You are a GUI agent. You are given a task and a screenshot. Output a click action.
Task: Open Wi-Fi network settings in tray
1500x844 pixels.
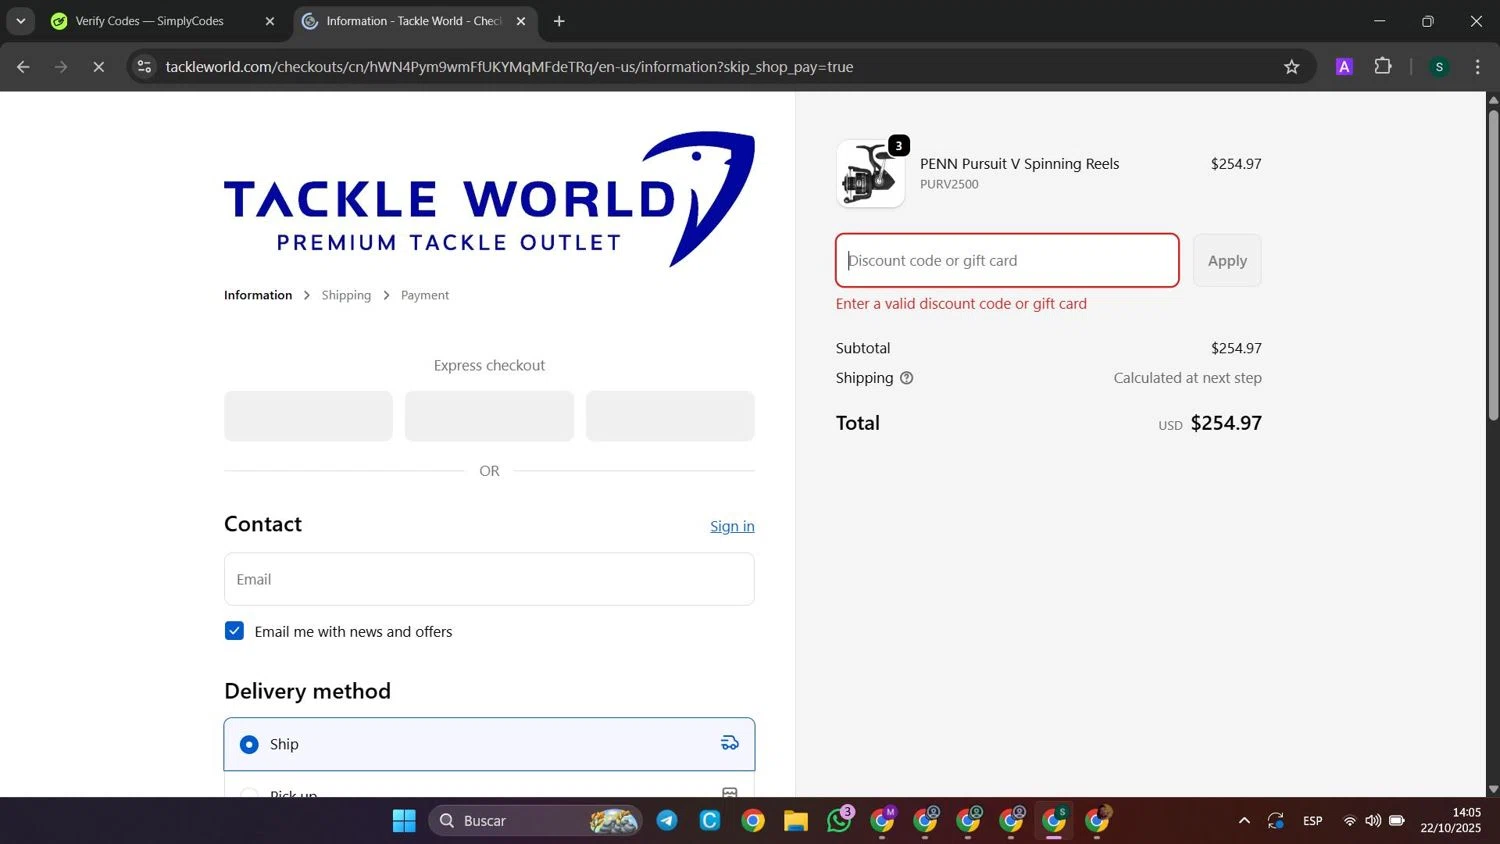1350,821
